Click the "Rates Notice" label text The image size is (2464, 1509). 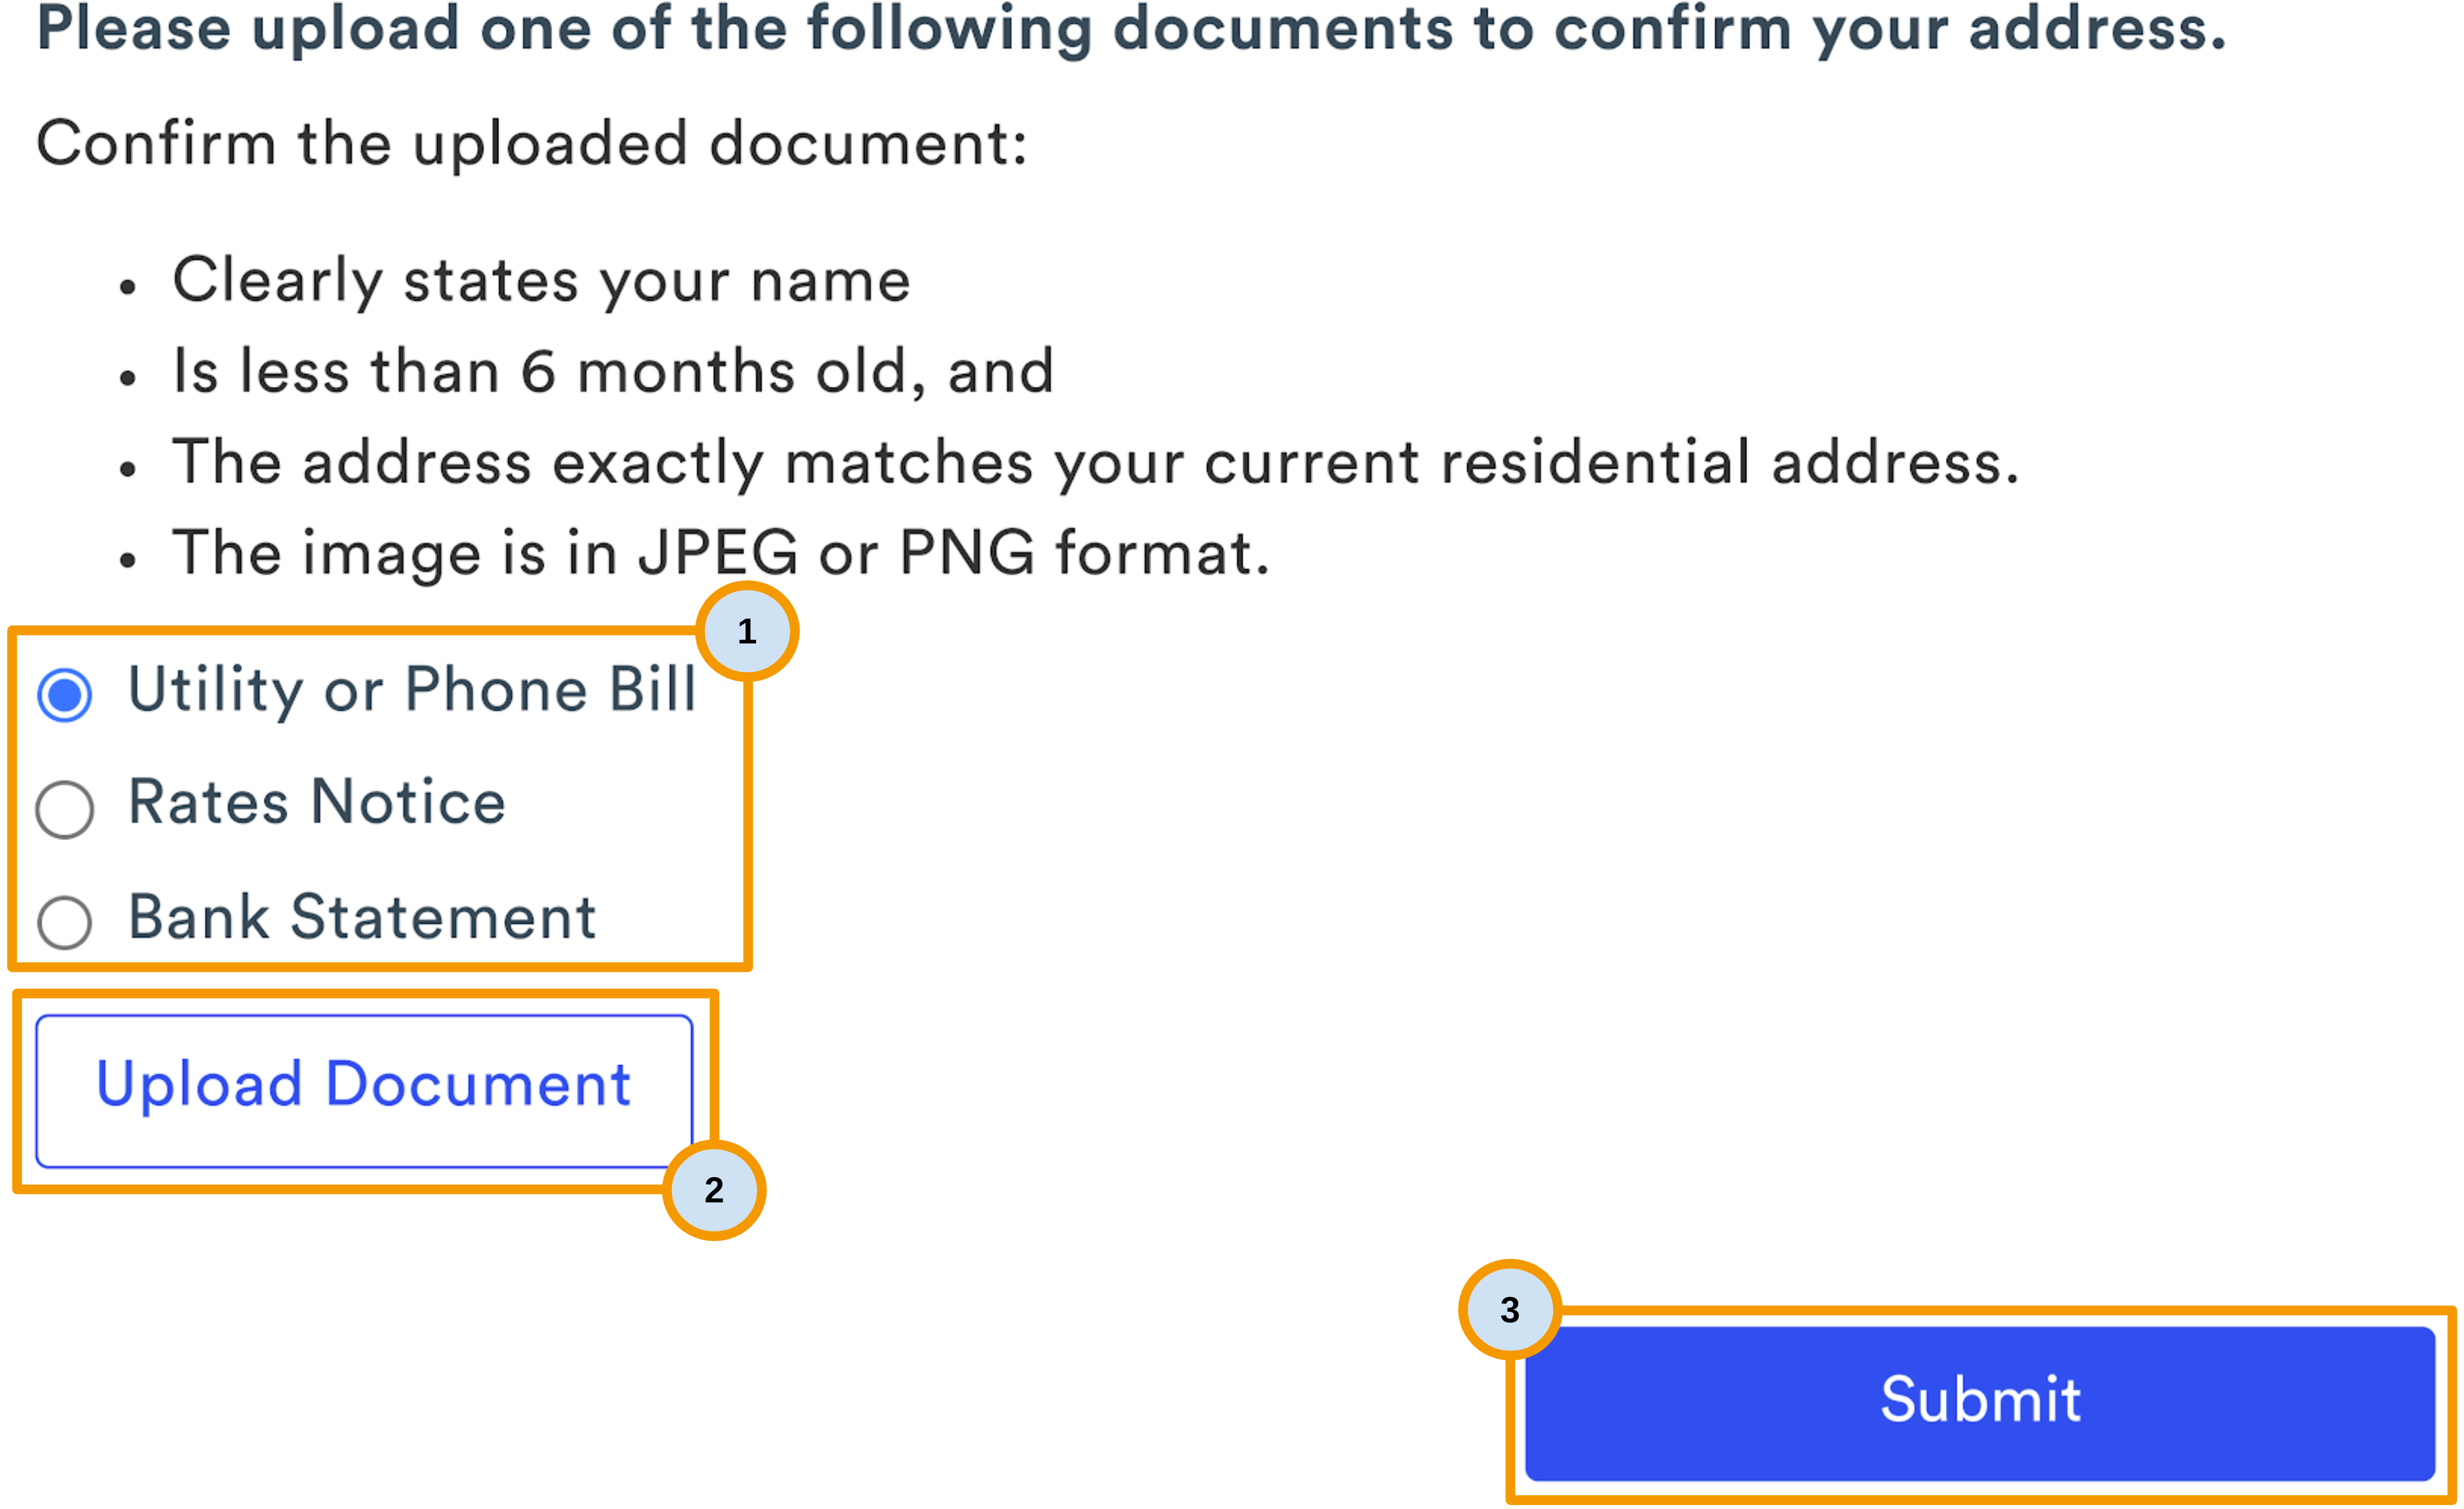(317, 803)
